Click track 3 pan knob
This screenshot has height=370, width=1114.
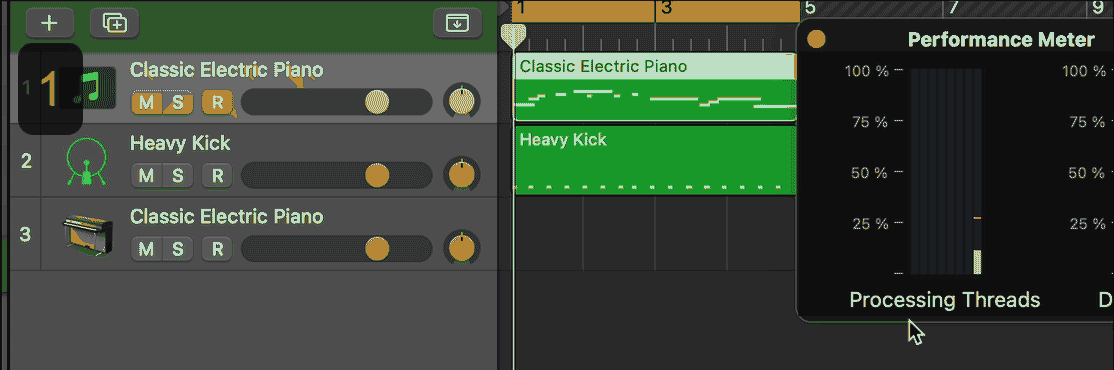(x=462, y=248)
